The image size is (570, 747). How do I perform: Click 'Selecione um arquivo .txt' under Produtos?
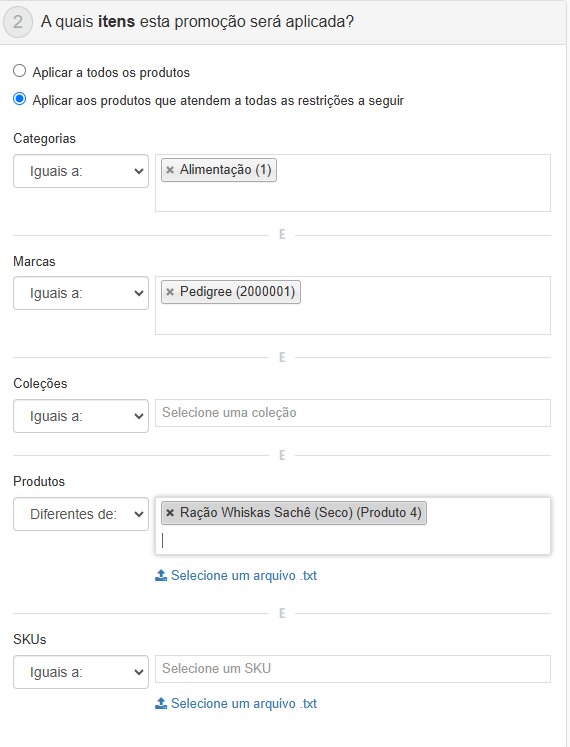244,575
